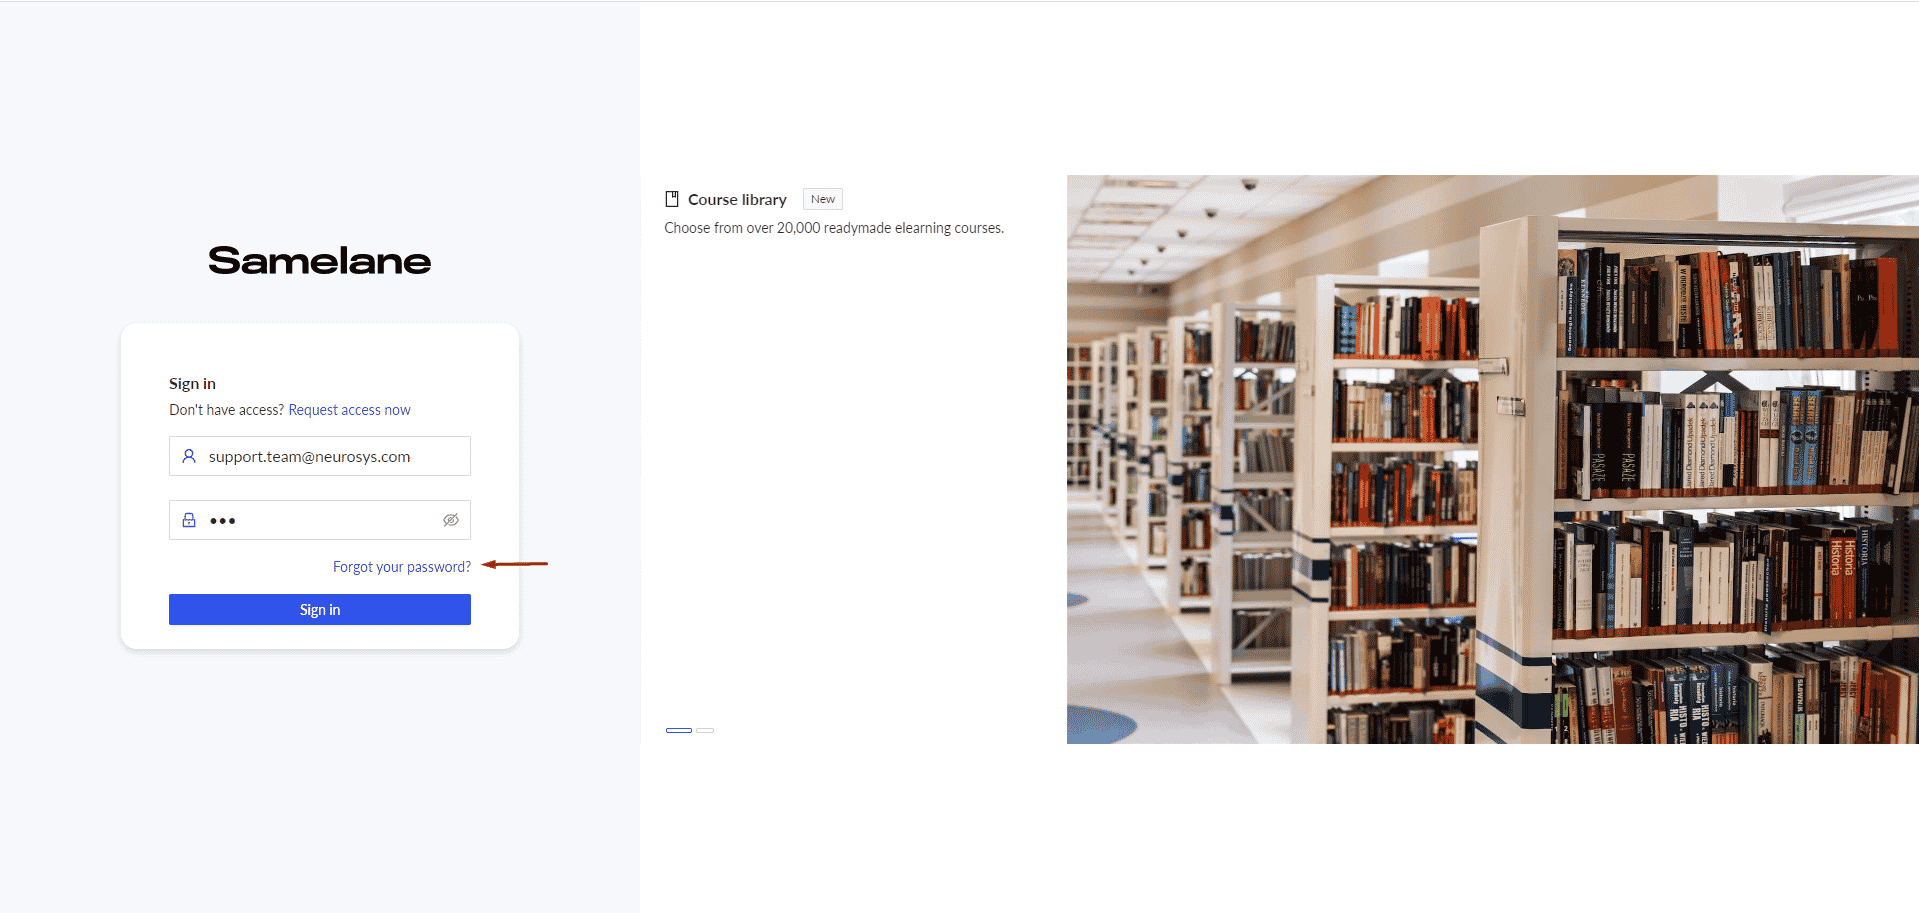The image size is (1919, 913).
Task: Open the Request access now link
Action: (x=349, y=410)
